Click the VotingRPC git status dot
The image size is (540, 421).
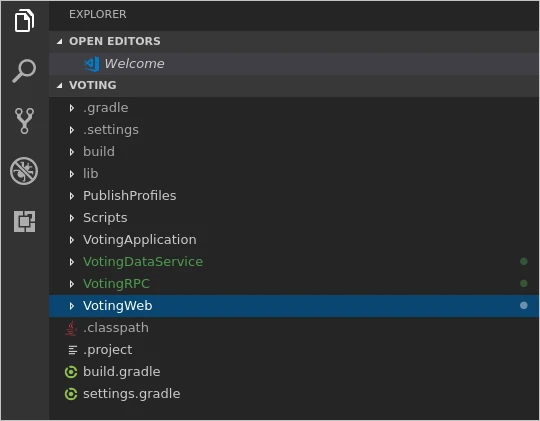pos(523,284)
